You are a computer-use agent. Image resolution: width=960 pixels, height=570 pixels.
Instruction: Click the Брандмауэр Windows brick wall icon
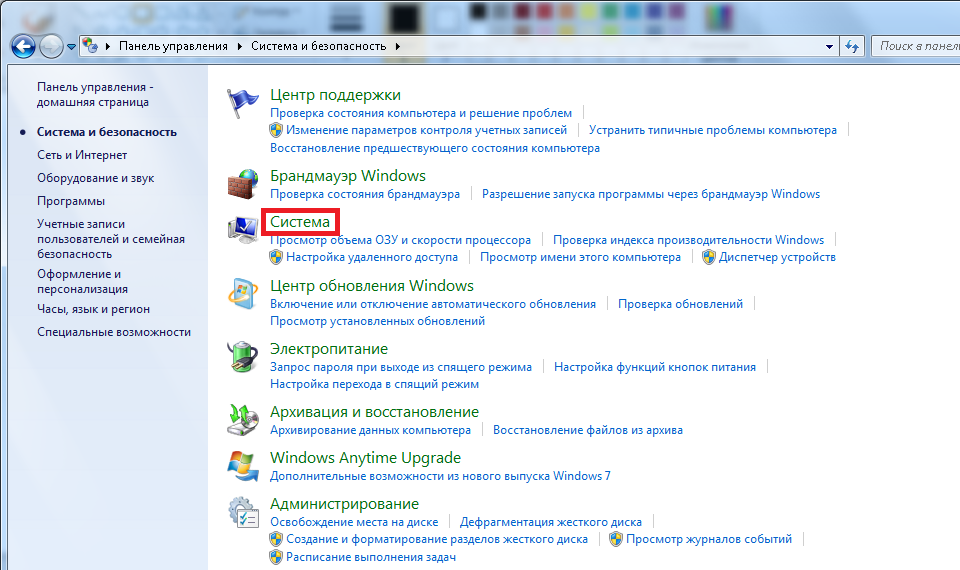(x=242, y=184)
